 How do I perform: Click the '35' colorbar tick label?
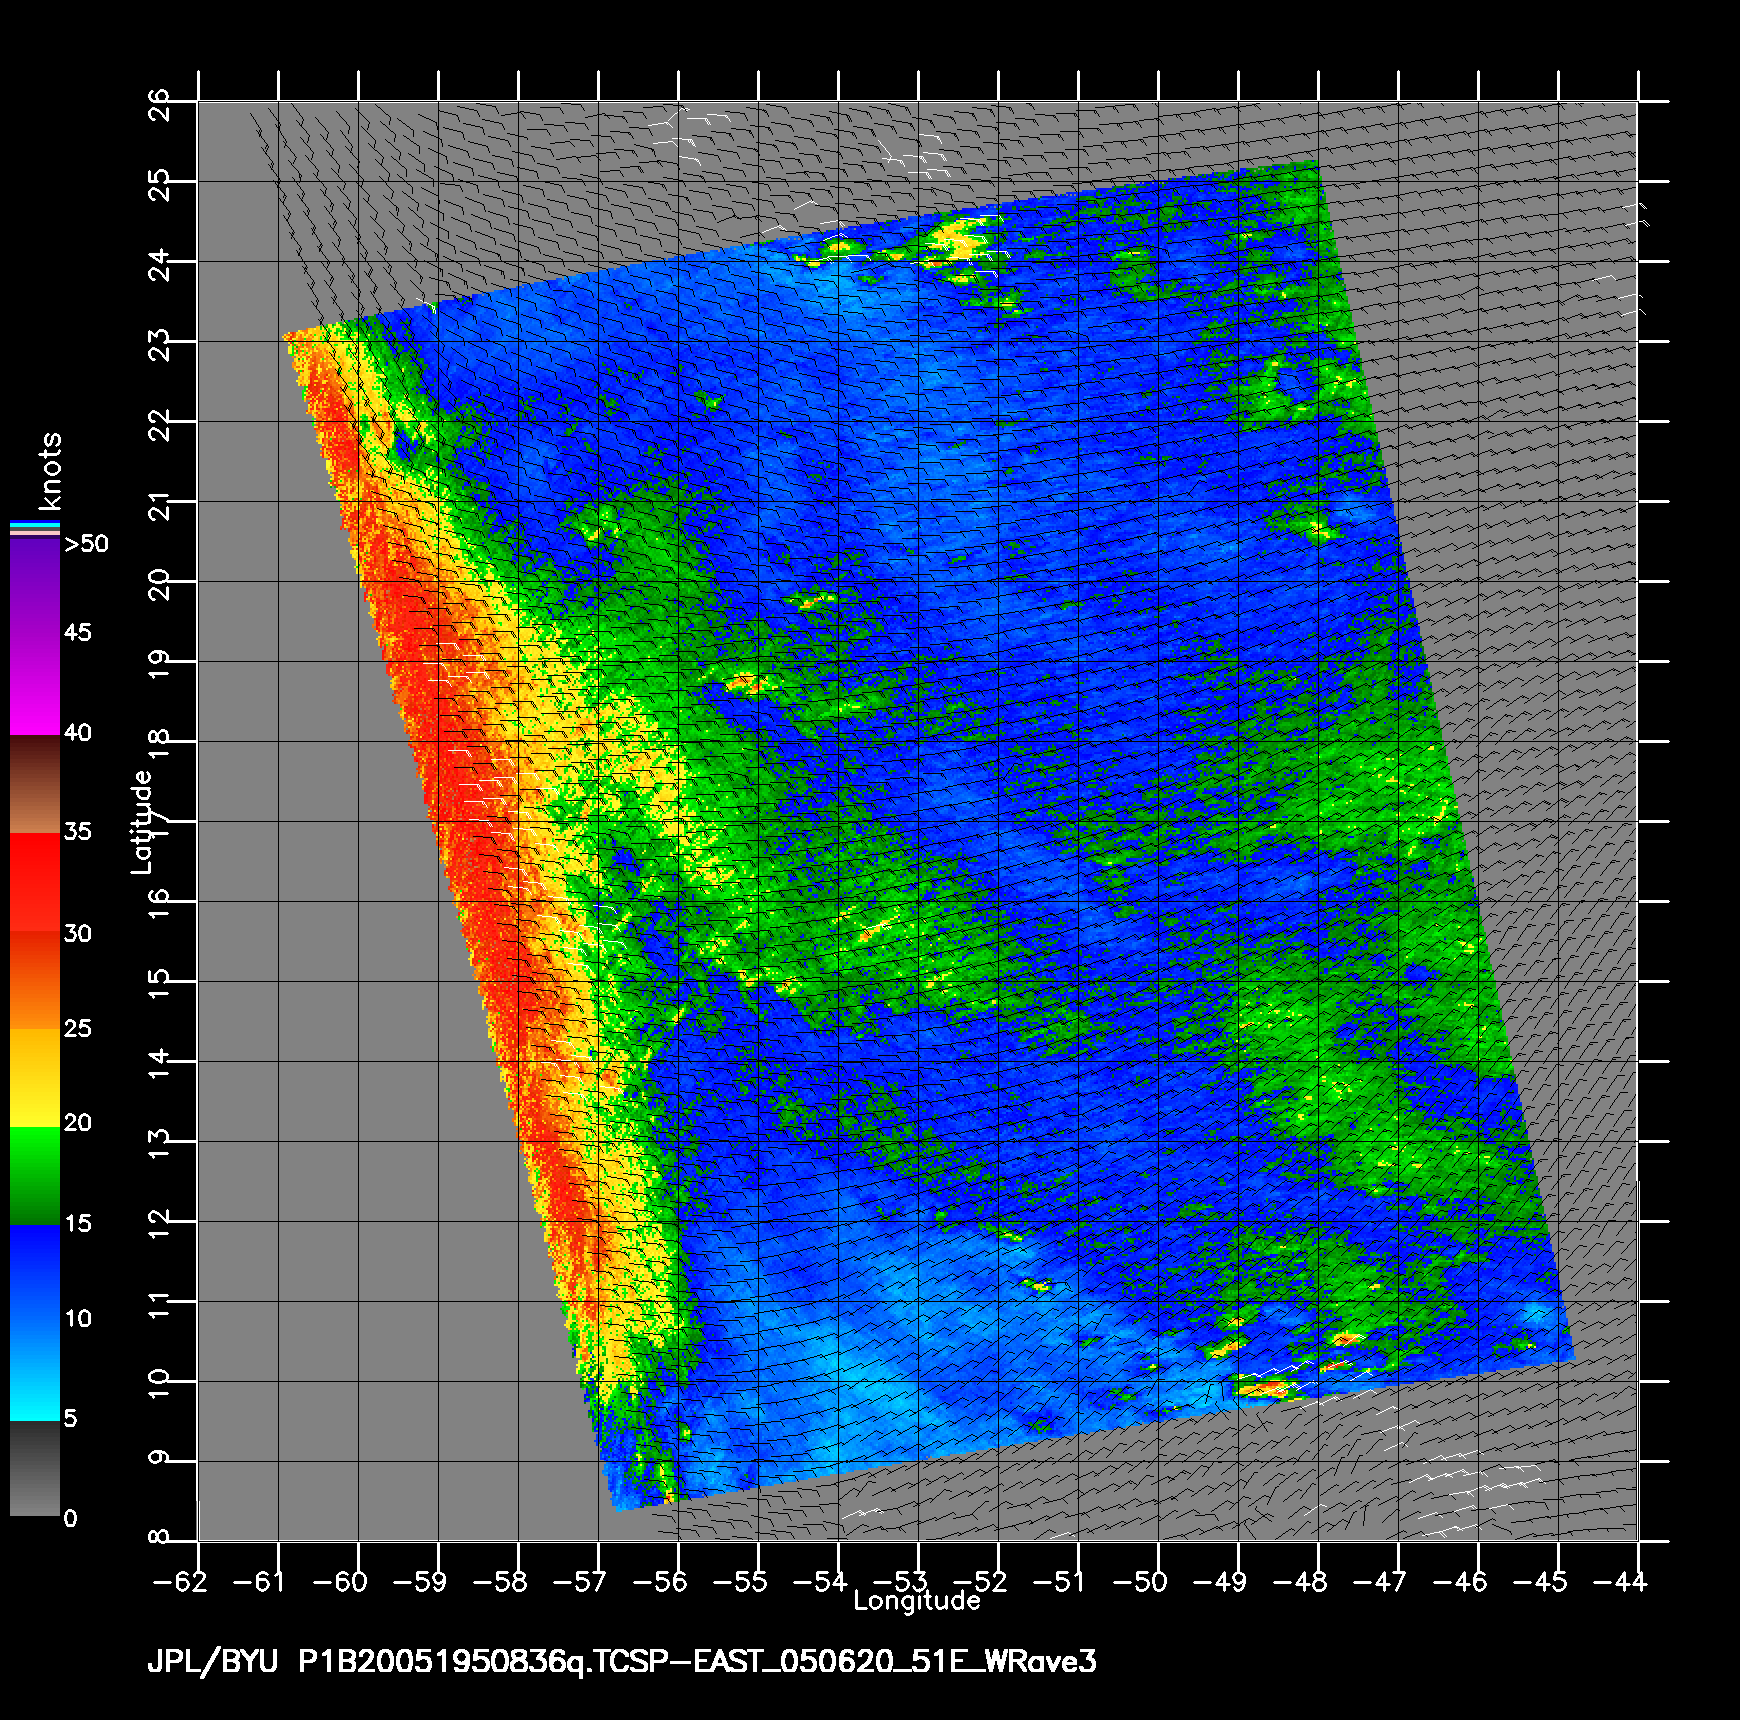[78, 832]
